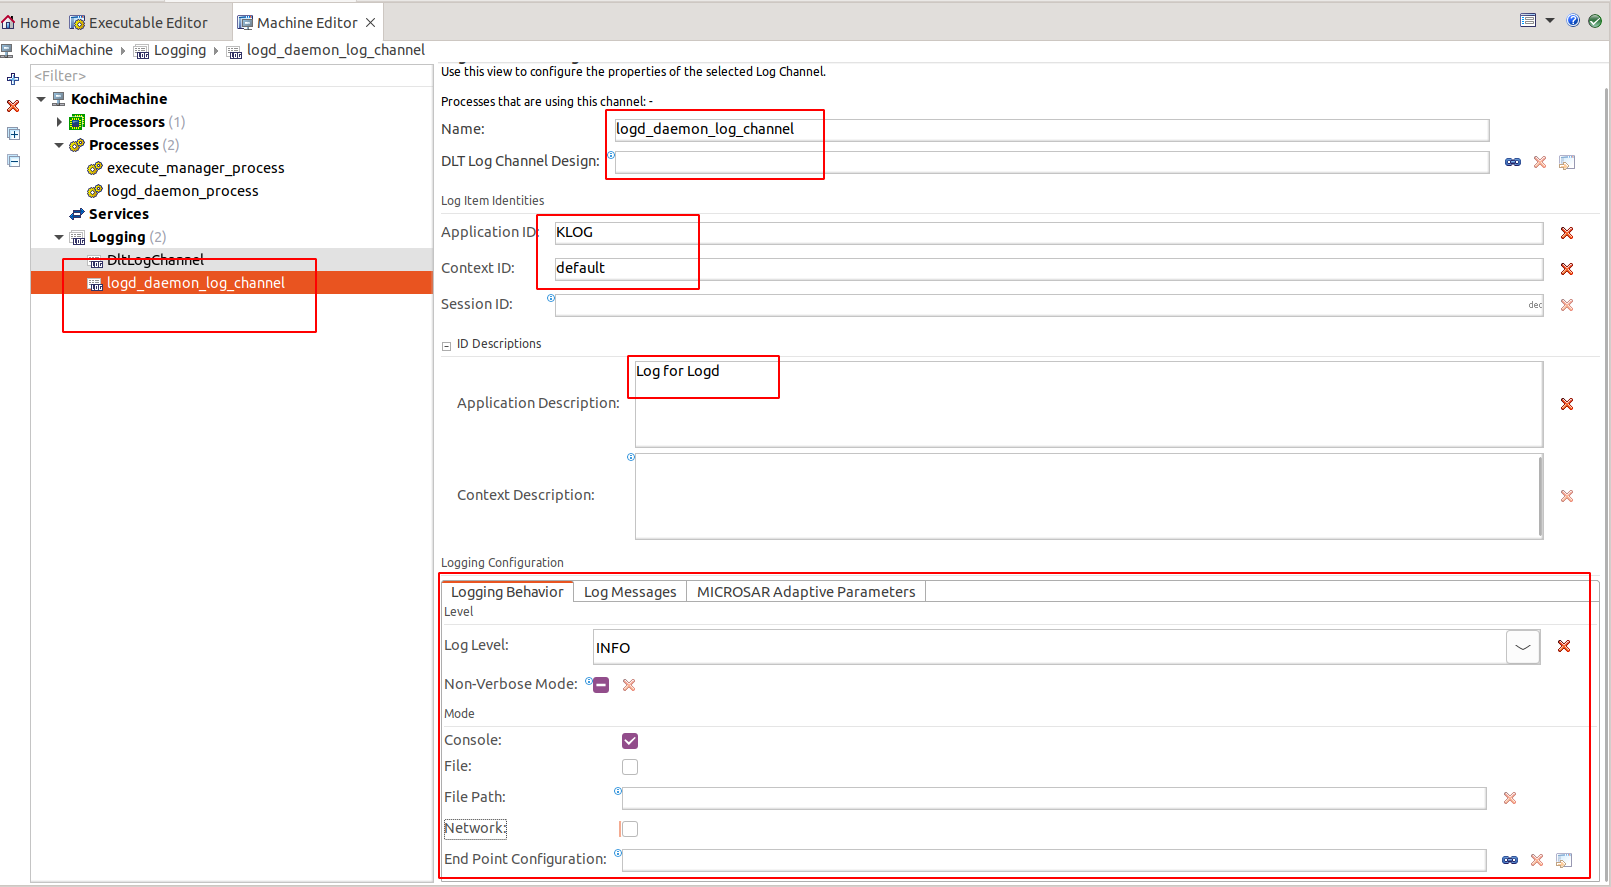Clear the End Point Configuration reference
The width and height of the screenshot is (1611, 887).
click(x=1537, y=860)
